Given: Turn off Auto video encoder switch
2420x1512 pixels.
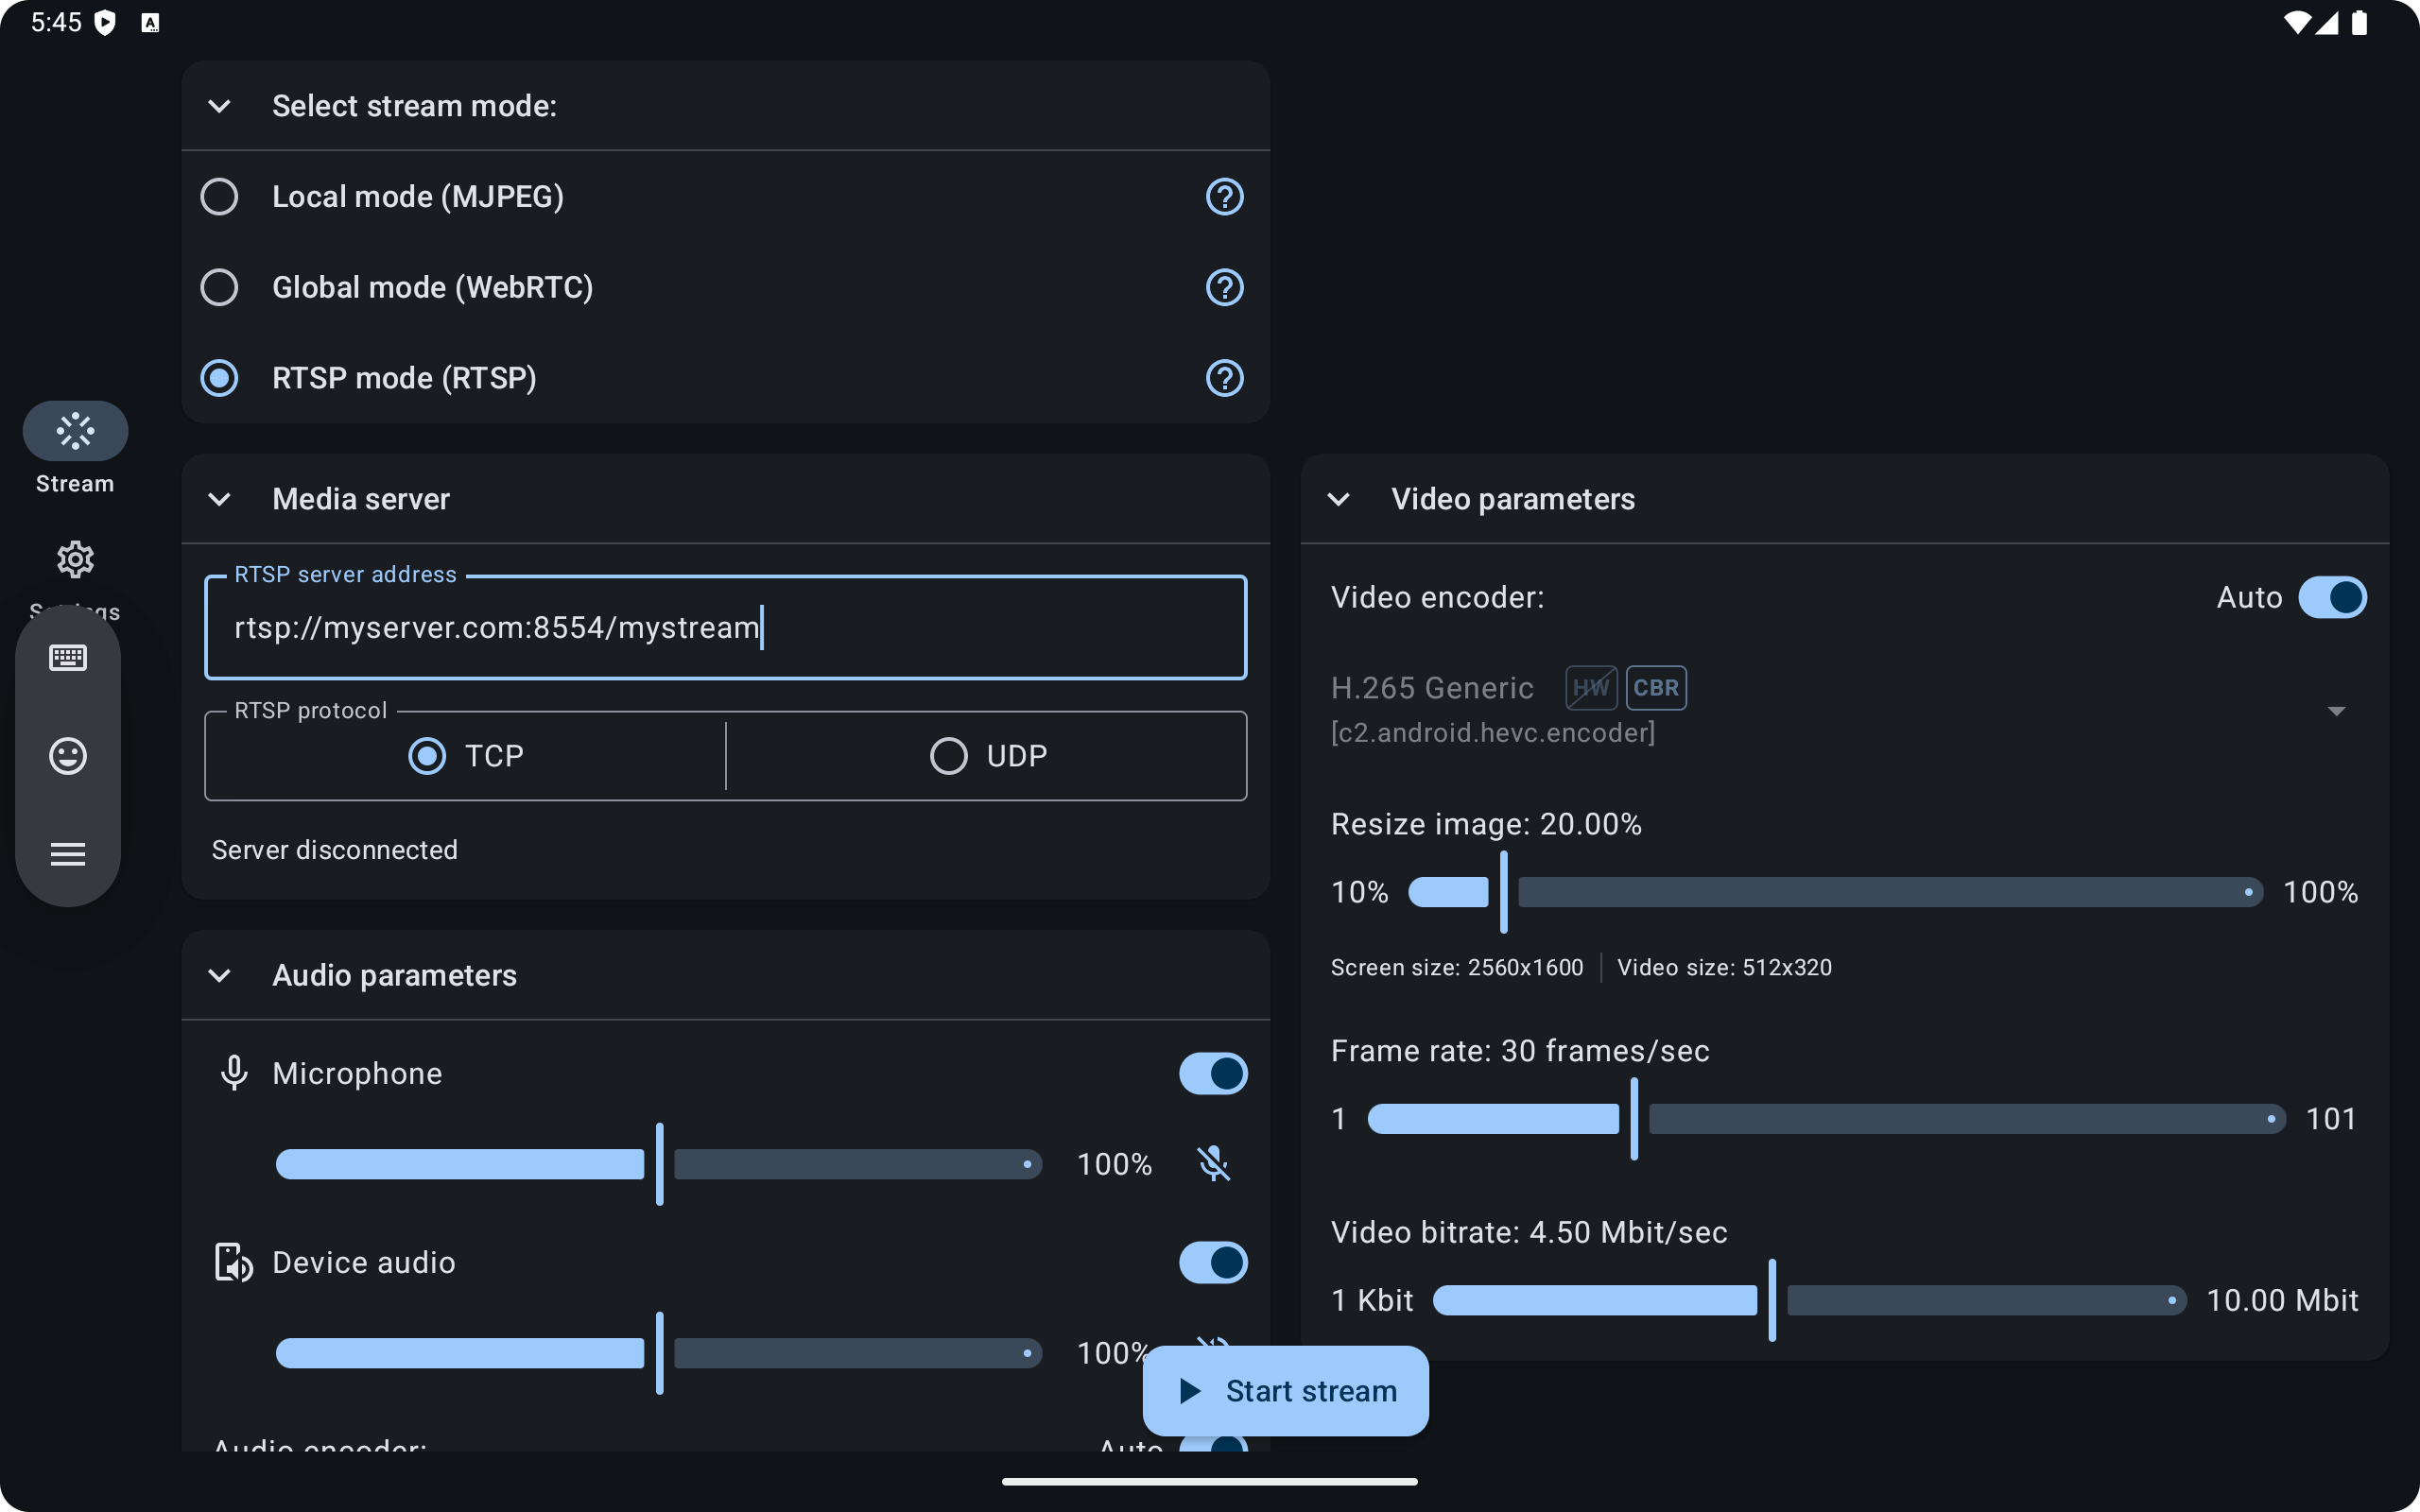Looking at the screenshot, I should click(x=2331, y=598).
